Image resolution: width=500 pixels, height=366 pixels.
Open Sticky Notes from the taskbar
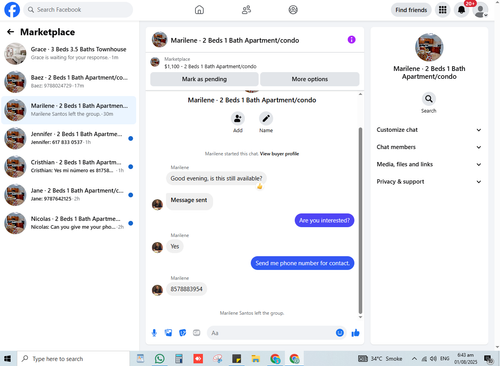click(237, 359)
